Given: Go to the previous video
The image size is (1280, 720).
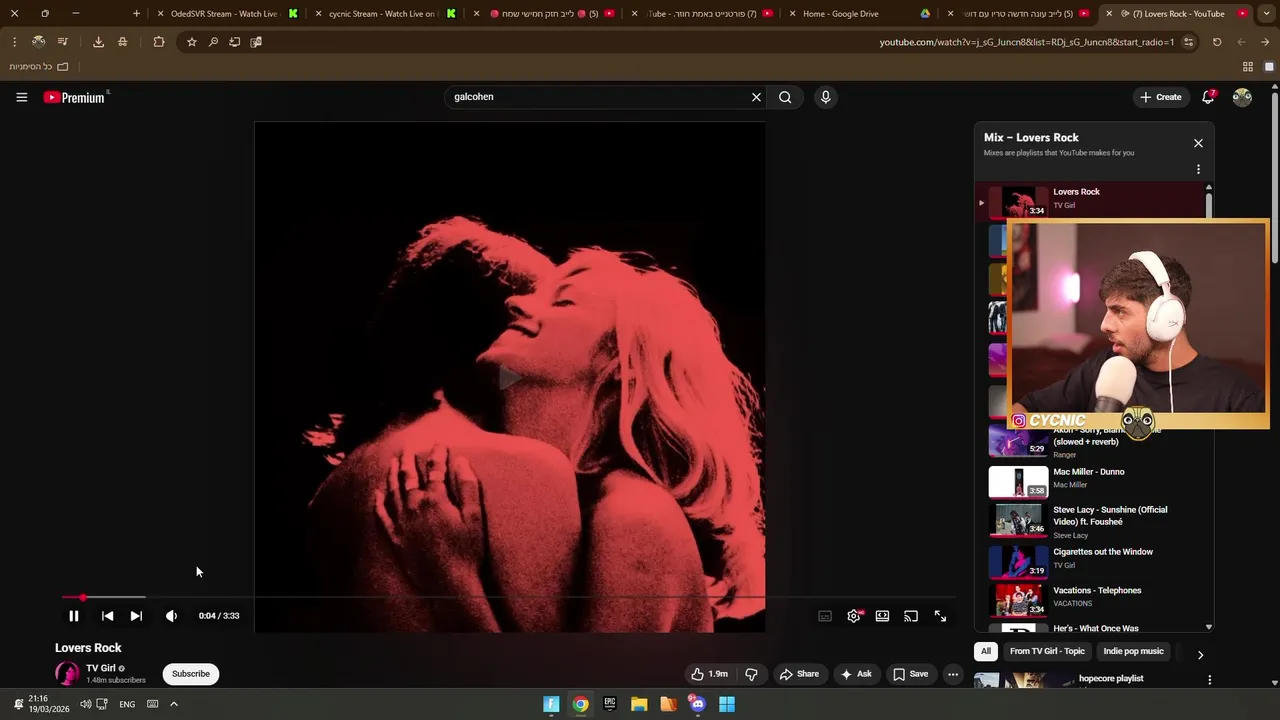Looking at the screenshot, I should point(107,616).
